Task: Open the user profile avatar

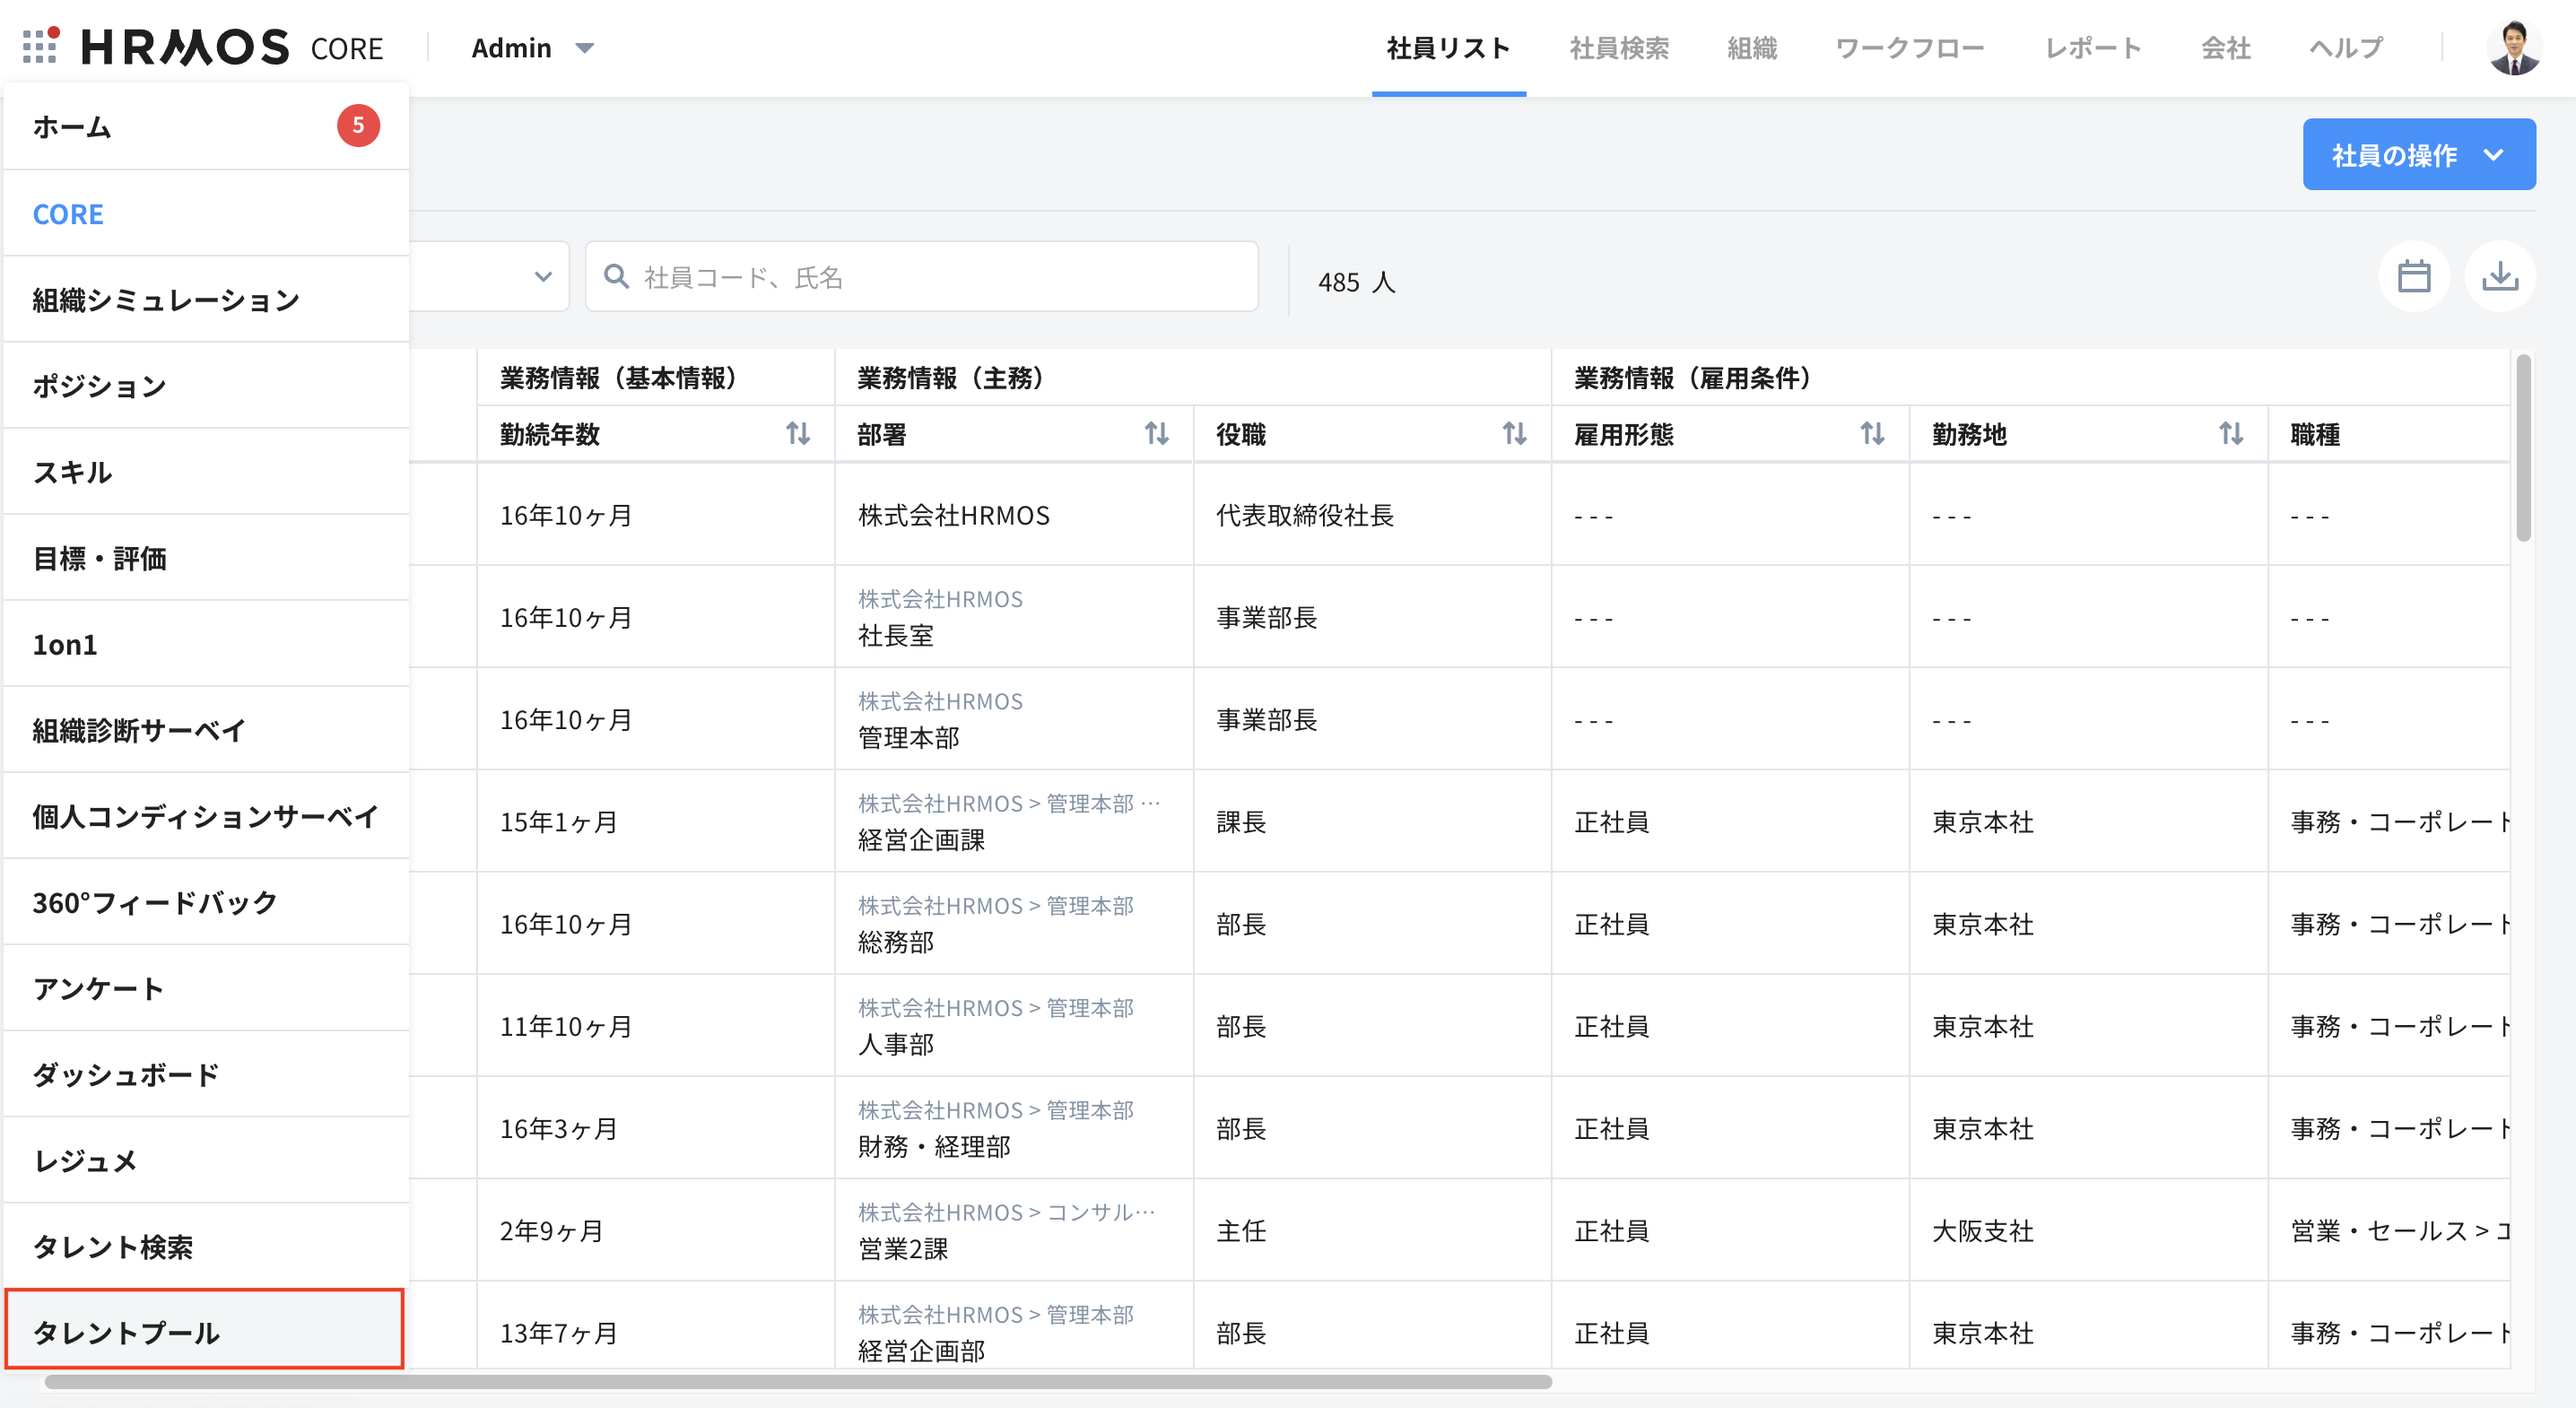Action: (x=2514, y=47)
